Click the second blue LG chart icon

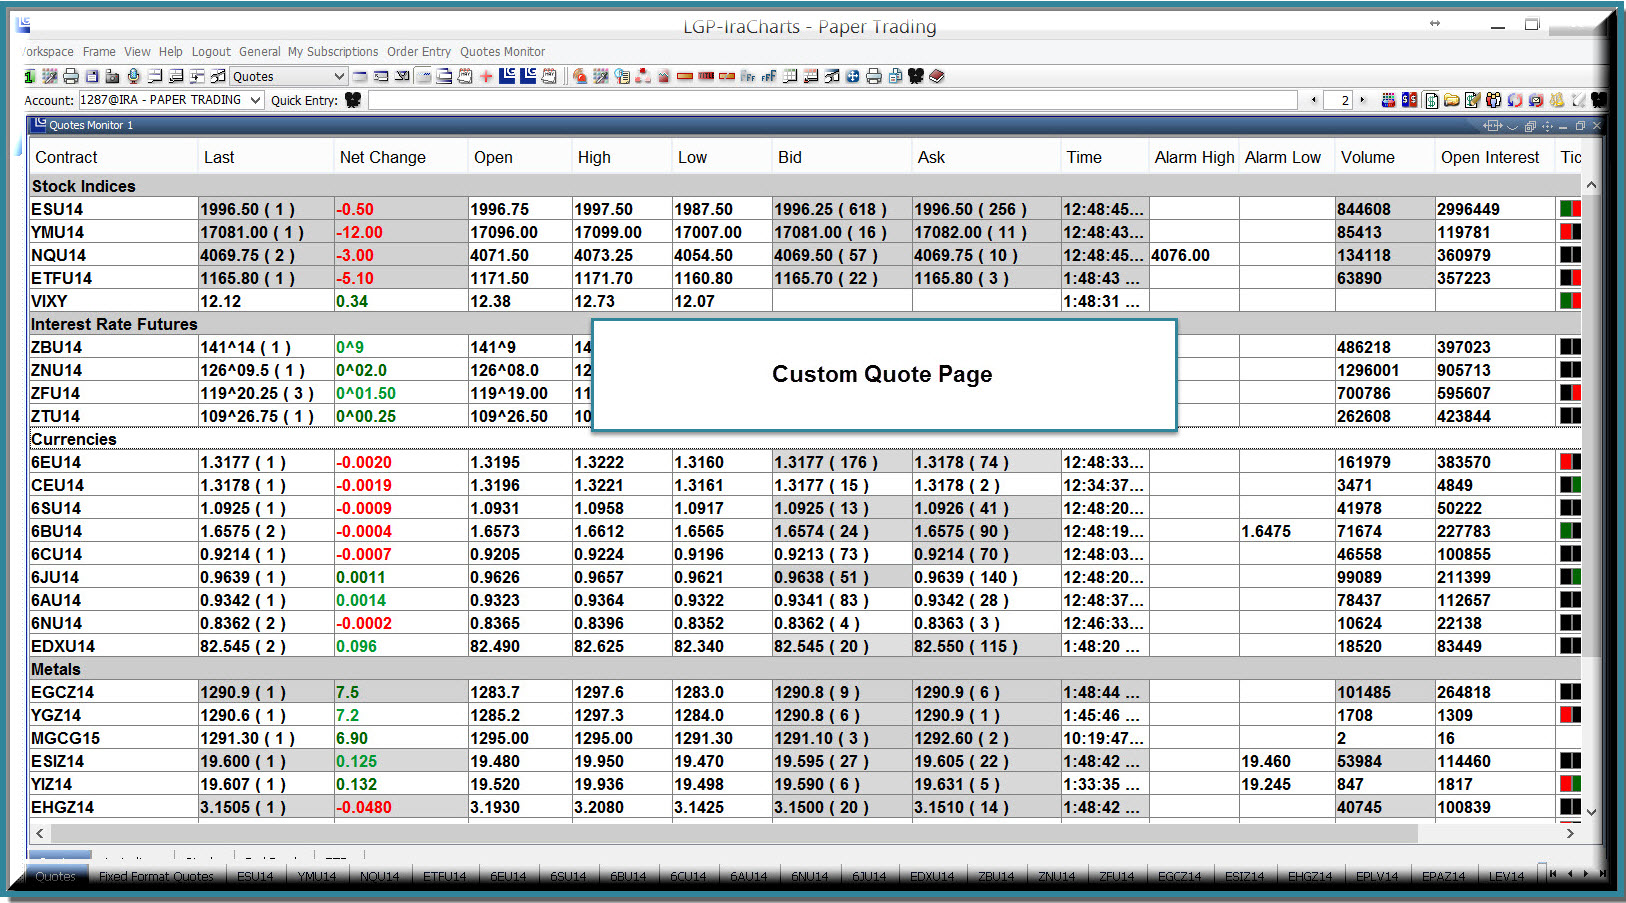click(527, 76)
